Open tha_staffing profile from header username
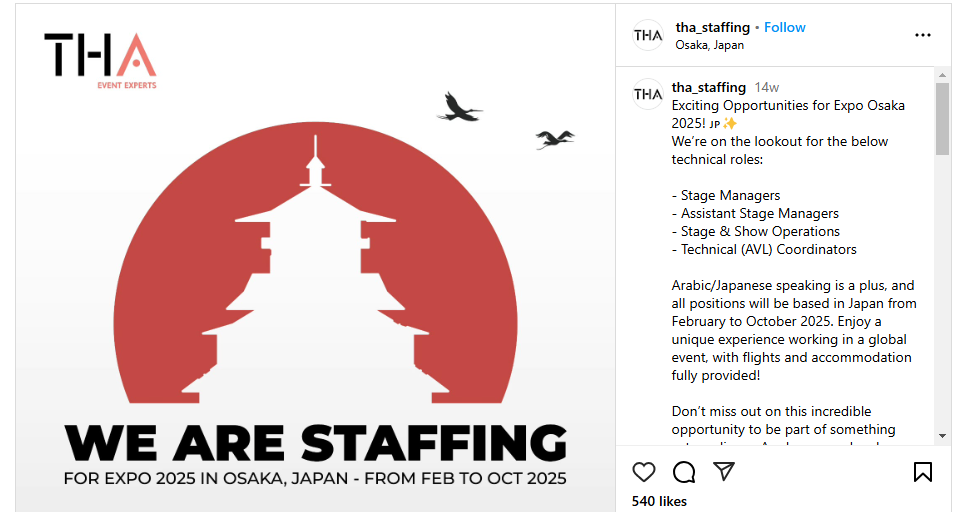Image resolution: width=956 pixels, height=512 pixels. click(711, 27)
